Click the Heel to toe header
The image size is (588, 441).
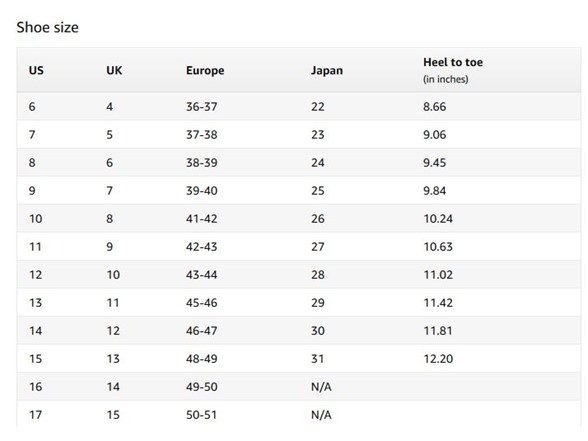[x=453, y=62]
